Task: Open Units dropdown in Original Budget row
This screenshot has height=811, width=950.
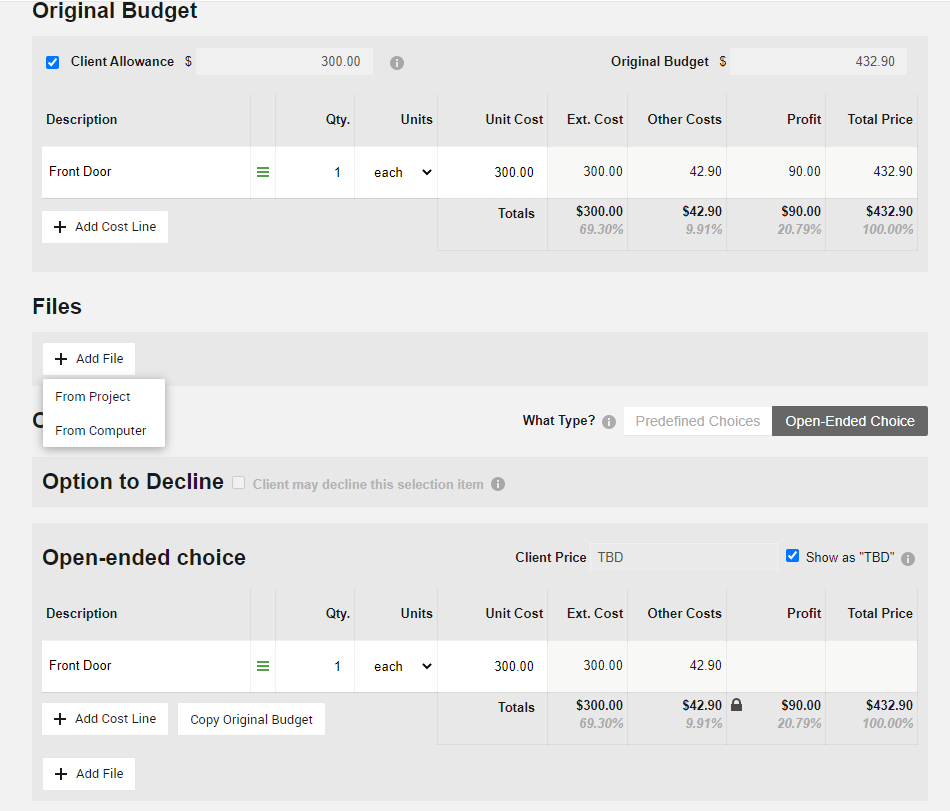Action: (x=402, y=172)
